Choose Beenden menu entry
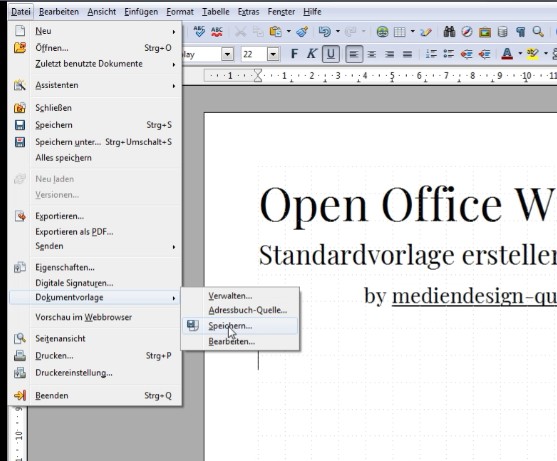 tap(96, 396)
